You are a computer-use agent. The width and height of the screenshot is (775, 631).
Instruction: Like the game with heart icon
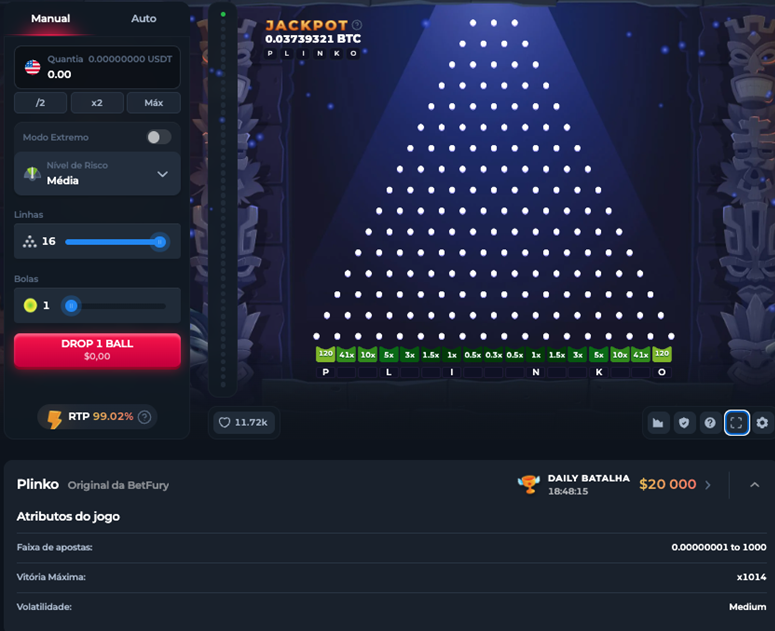tap(224, 422)
